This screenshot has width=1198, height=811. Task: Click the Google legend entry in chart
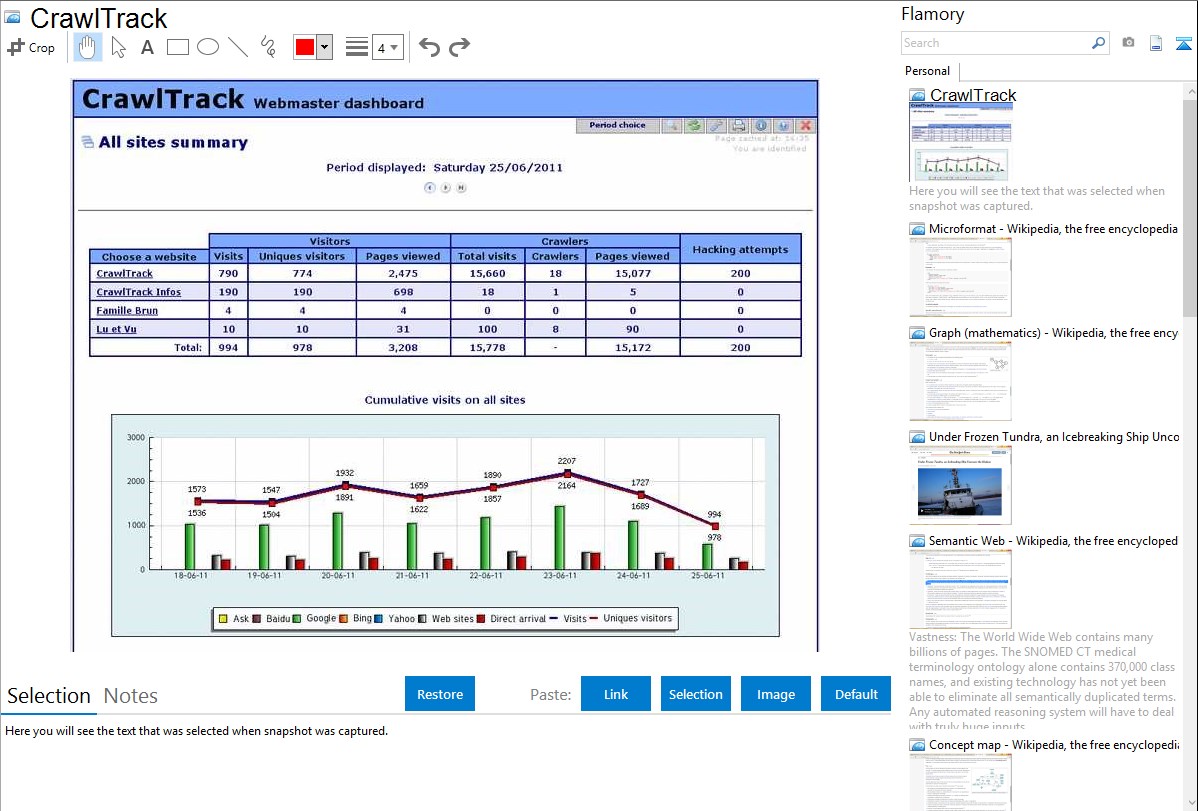[x=314, y=618]
